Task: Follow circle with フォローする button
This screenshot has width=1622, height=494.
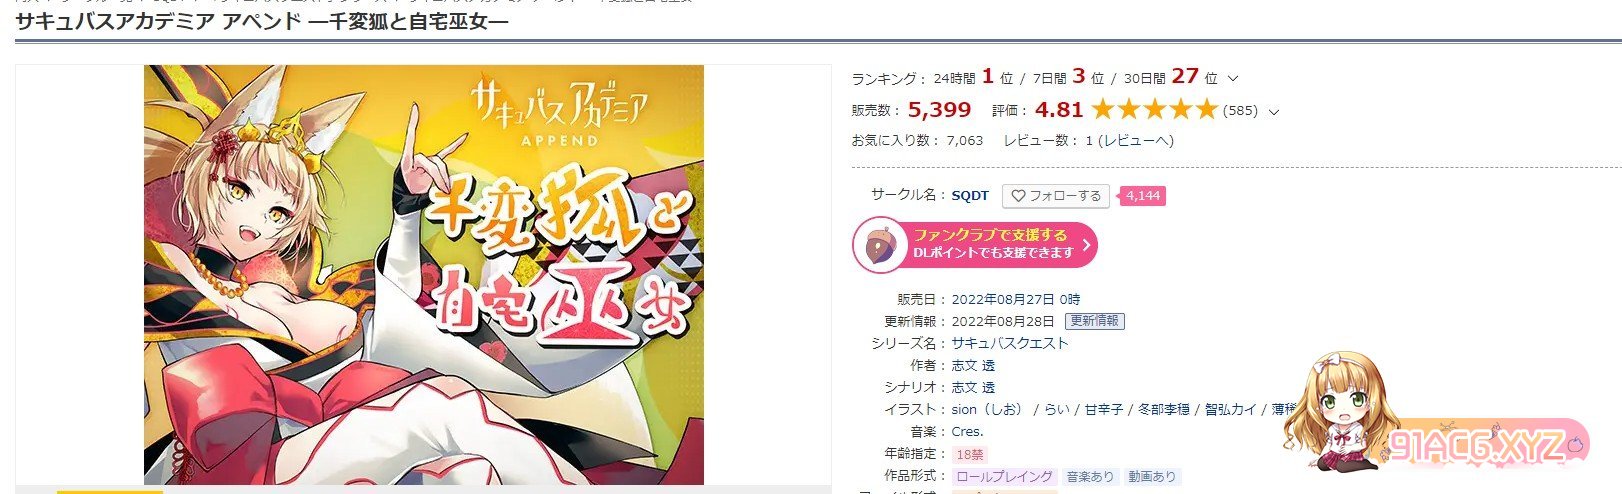Action: (1056, 196)
